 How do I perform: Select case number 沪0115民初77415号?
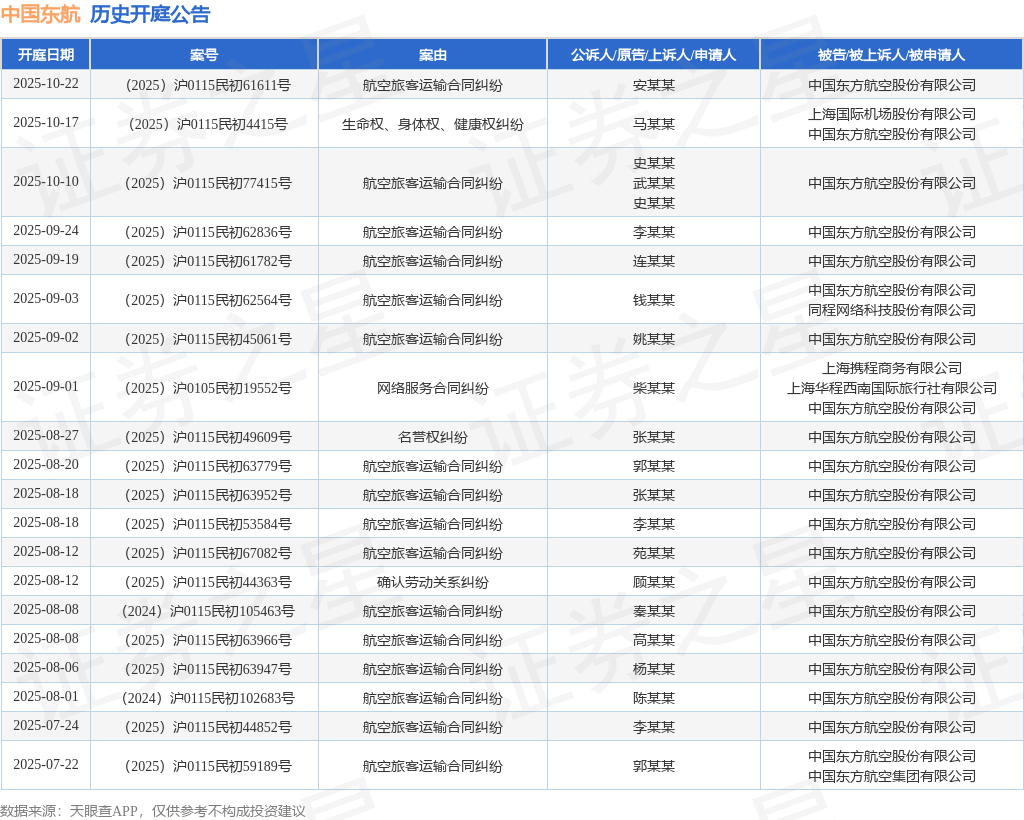pos(208,183)
